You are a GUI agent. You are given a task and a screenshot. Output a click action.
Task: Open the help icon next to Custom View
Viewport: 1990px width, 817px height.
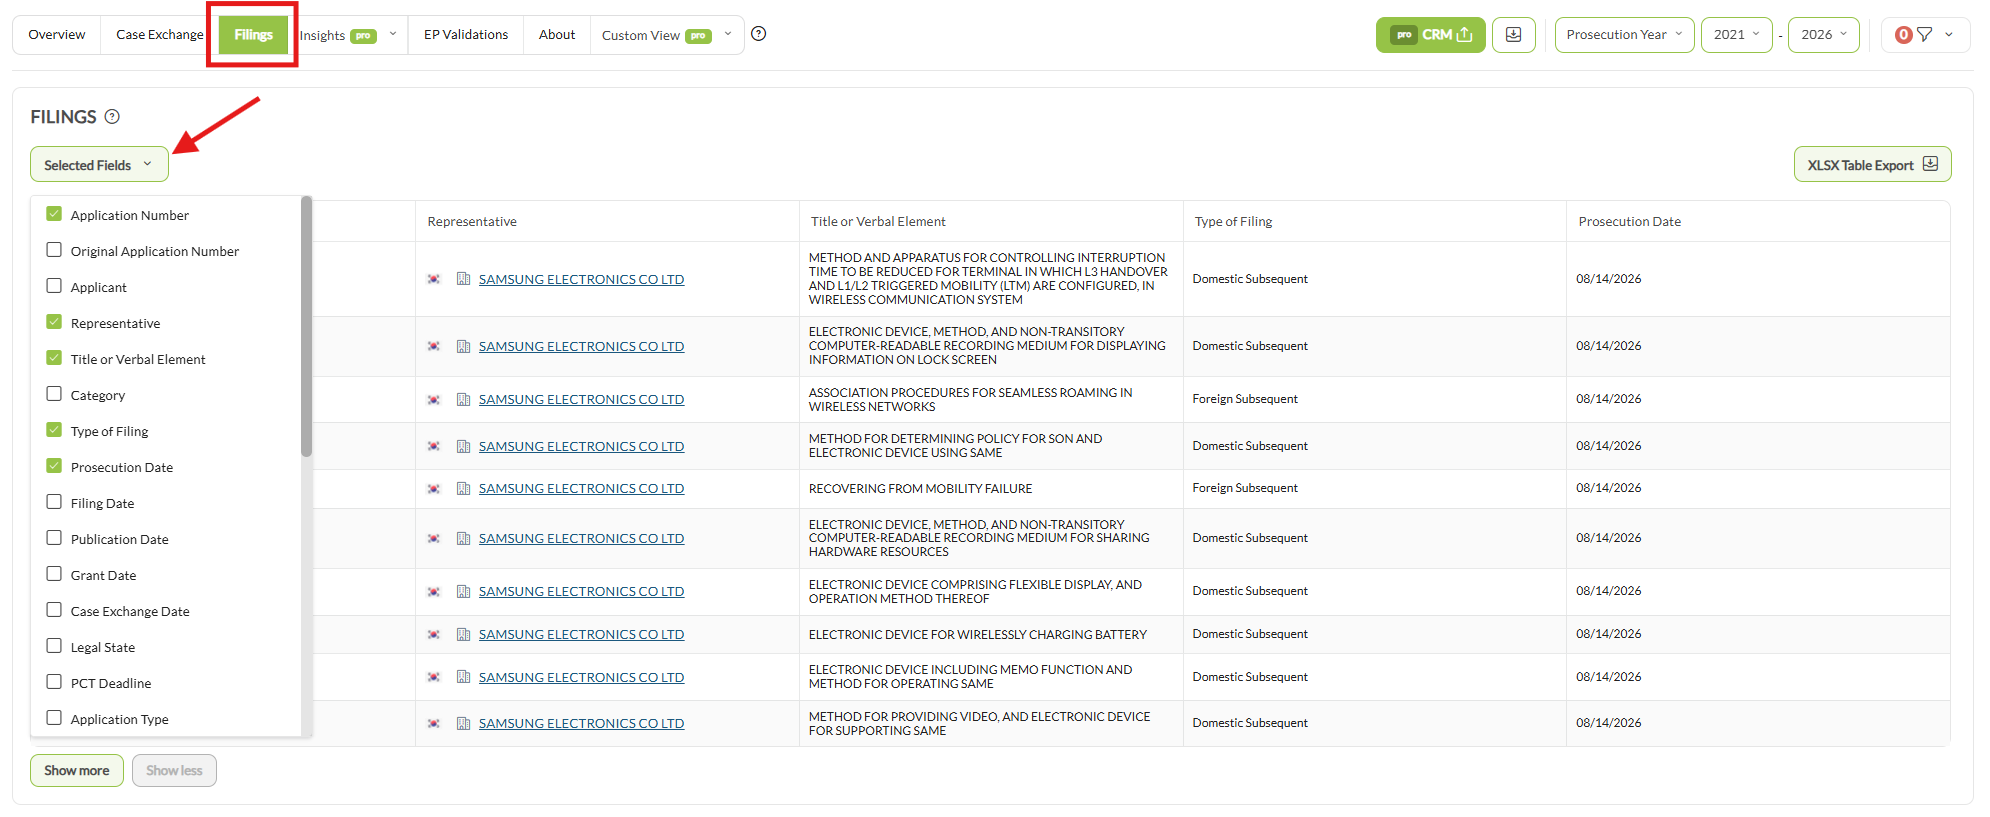click(759, 34)
